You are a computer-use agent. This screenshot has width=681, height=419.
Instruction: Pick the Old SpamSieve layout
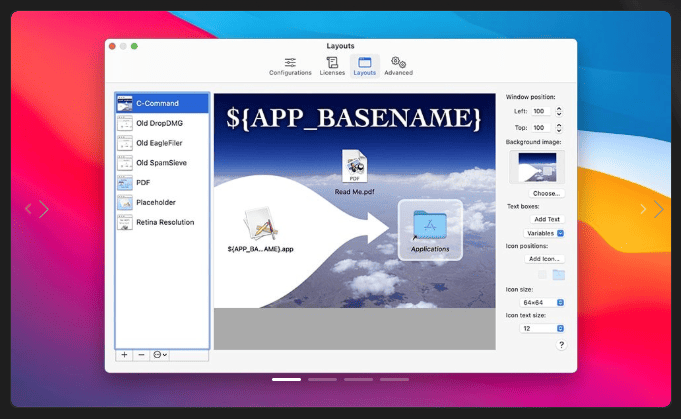point(162,163)
